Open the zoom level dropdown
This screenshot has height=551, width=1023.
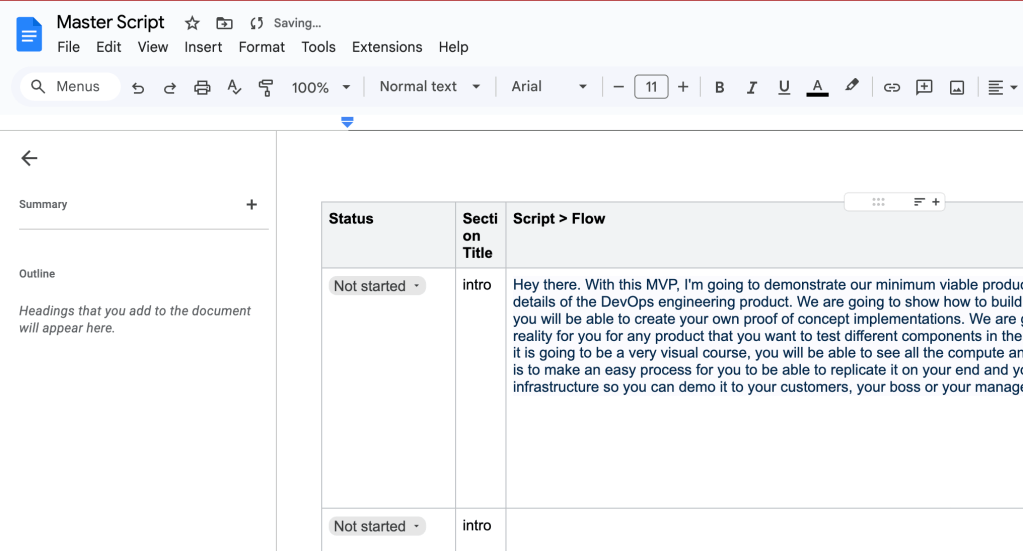point(321,87)
